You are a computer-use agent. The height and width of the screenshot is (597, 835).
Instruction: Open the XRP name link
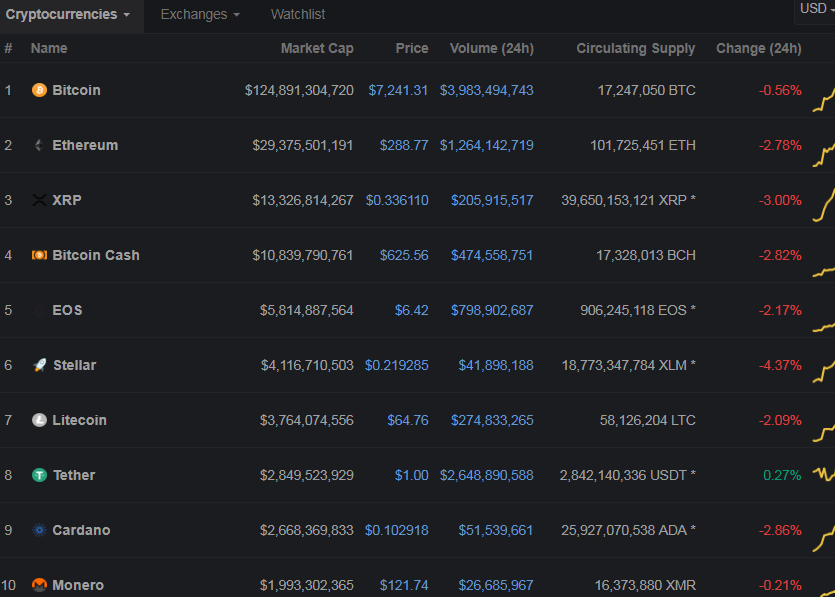[x=67, y=200]
